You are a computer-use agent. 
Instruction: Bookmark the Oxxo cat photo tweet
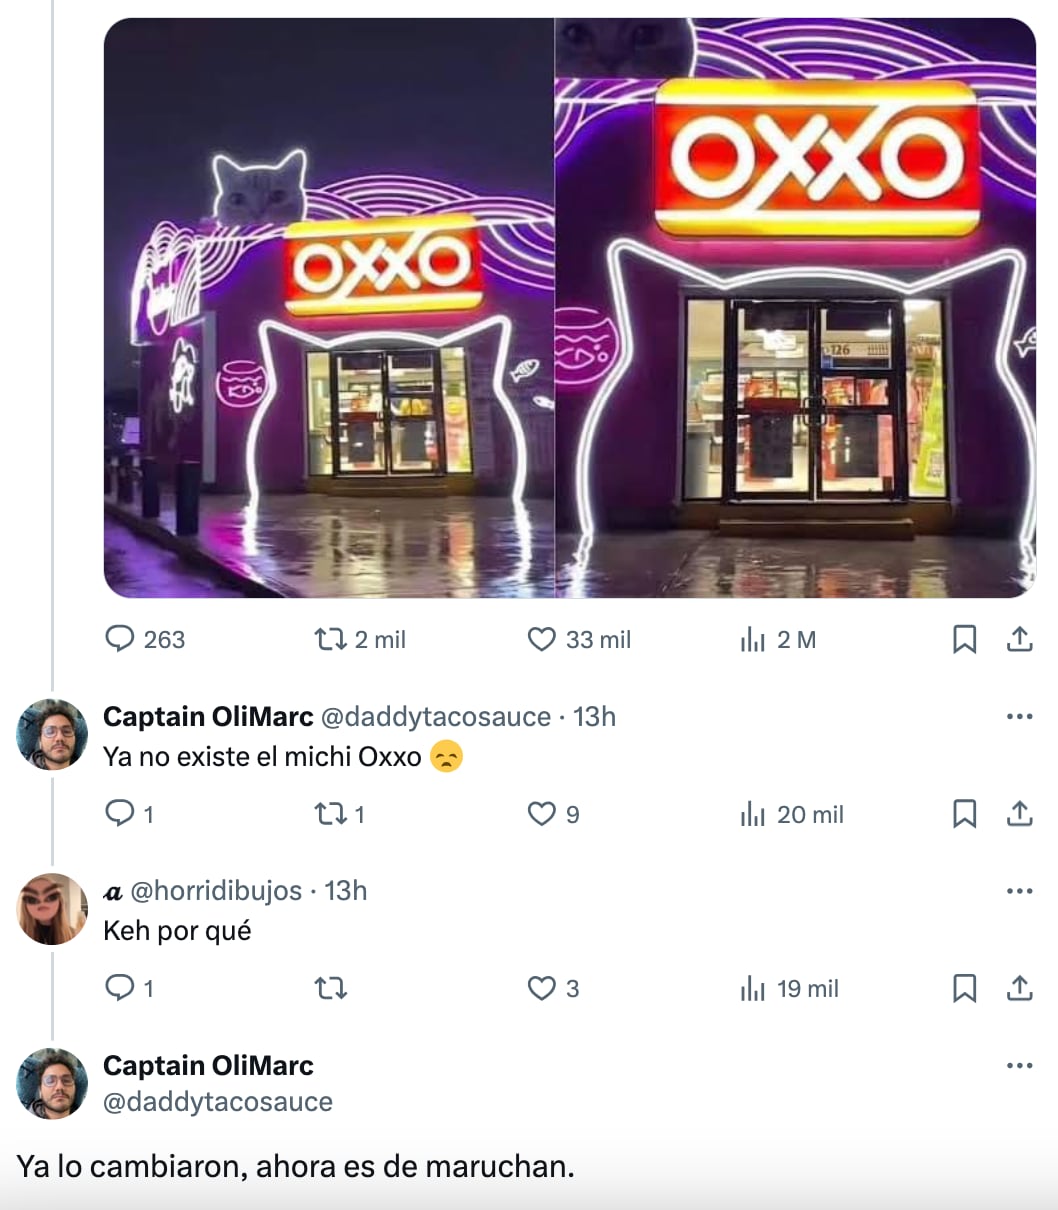[964, 640]
